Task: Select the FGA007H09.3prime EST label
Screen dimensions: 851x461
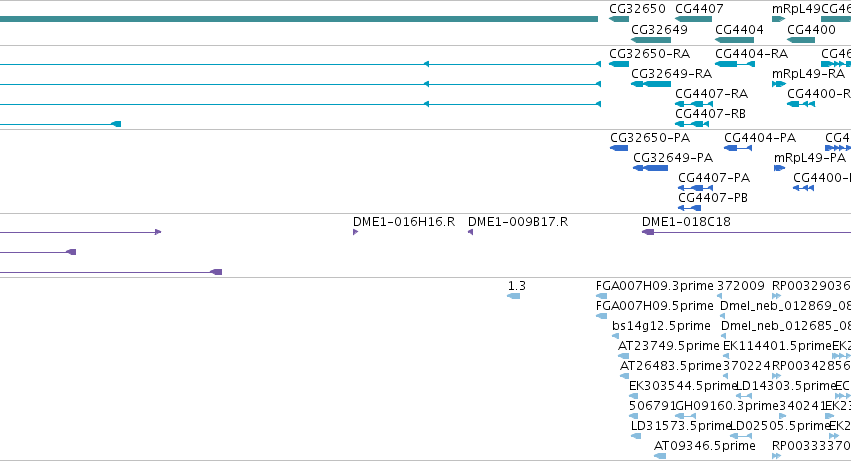Action: (655, 286)
